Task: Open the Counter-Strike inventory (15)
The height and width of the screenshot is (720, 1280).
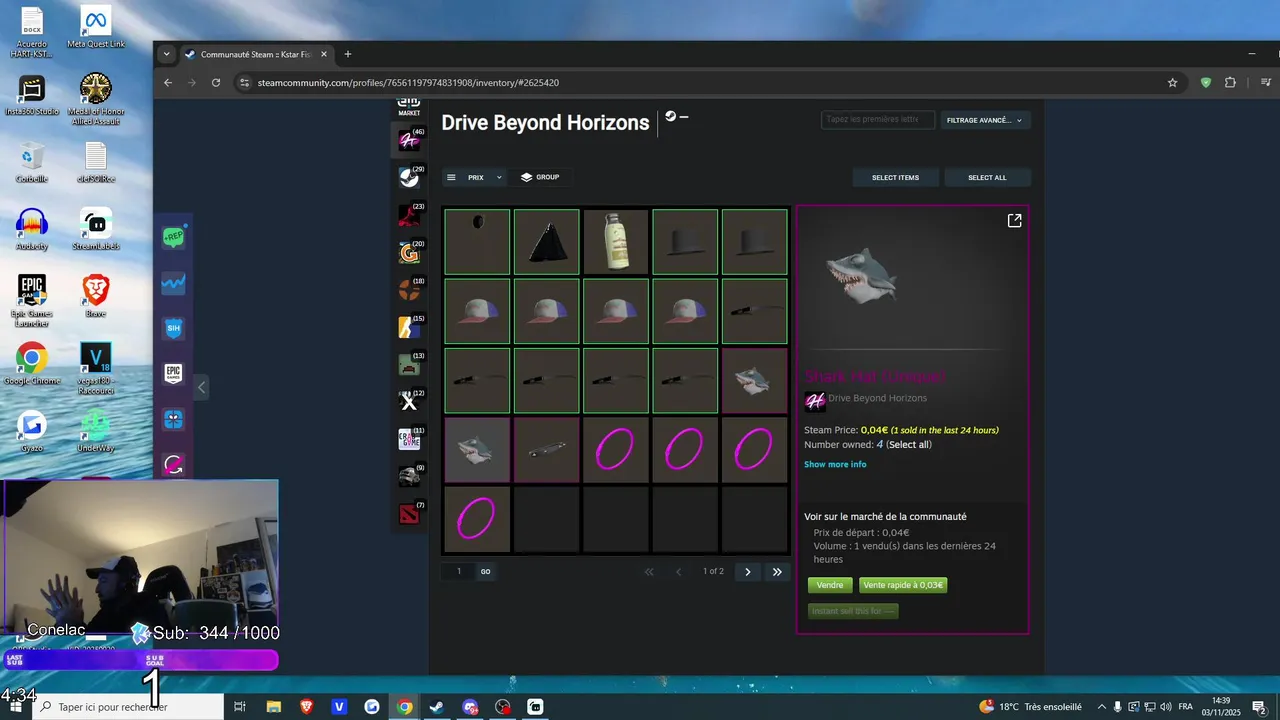Action: (x=409, y=327)
